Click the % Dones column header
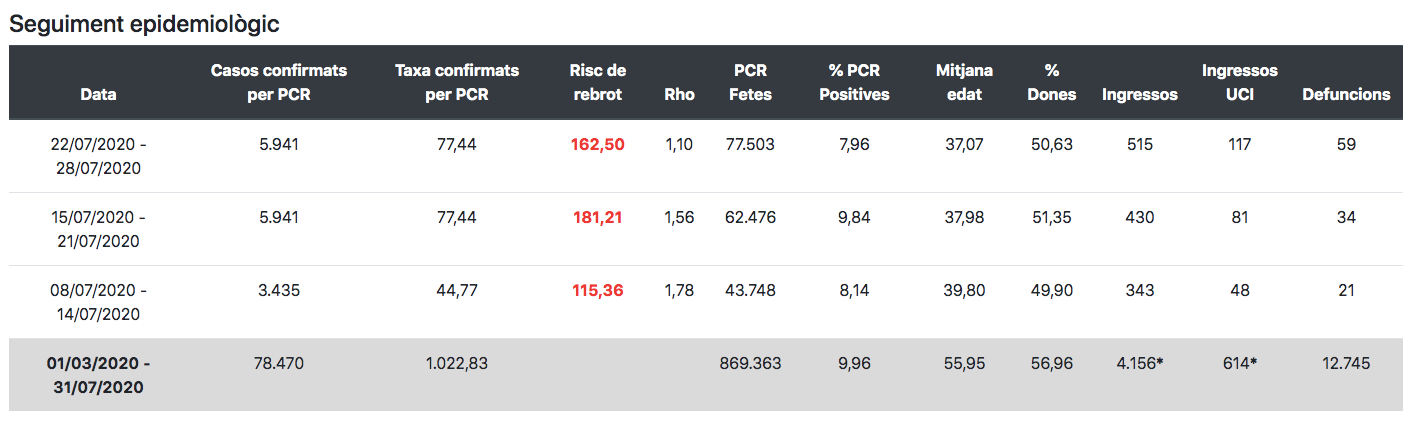This screenshot has width=1415, height=435. [x=1052, y=82]
